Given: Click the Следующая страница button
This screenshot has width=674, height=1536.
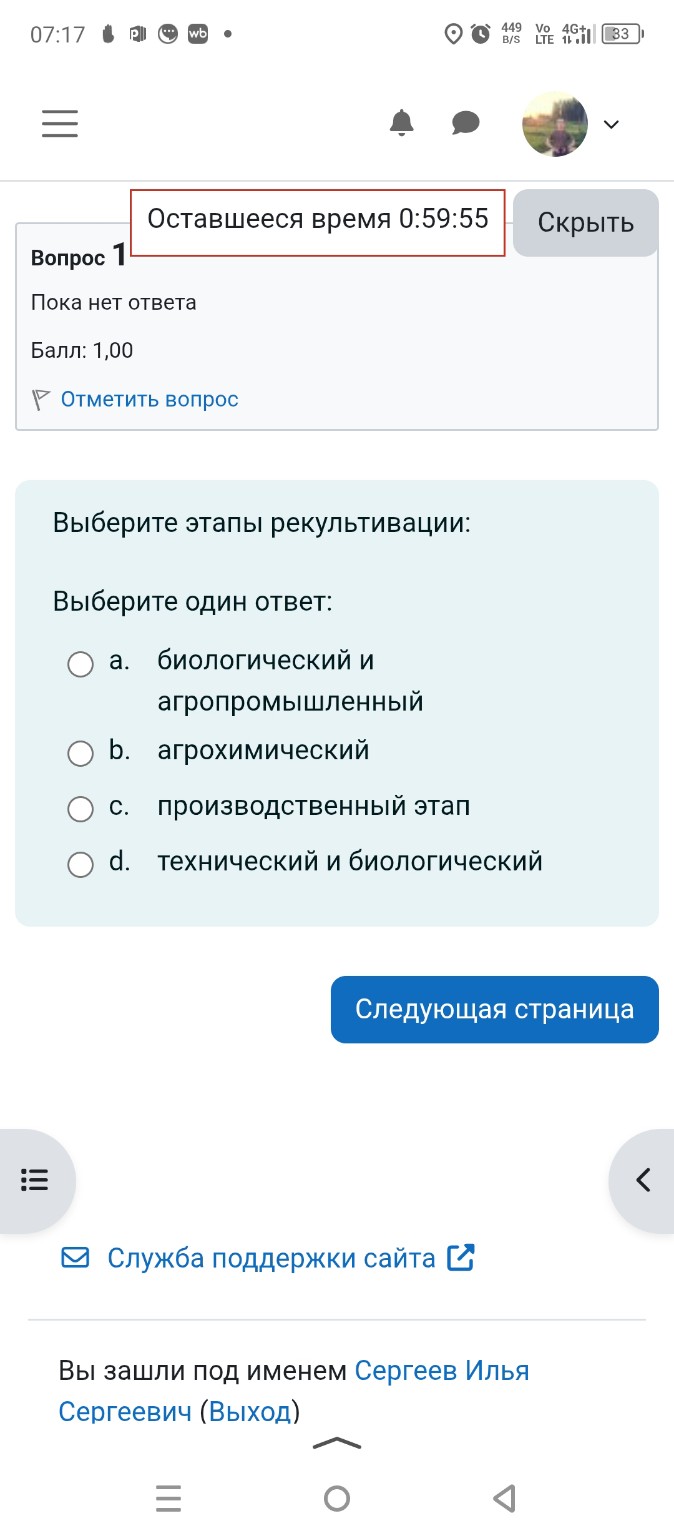Looking at the screenshot, I should click(494, 1009).
